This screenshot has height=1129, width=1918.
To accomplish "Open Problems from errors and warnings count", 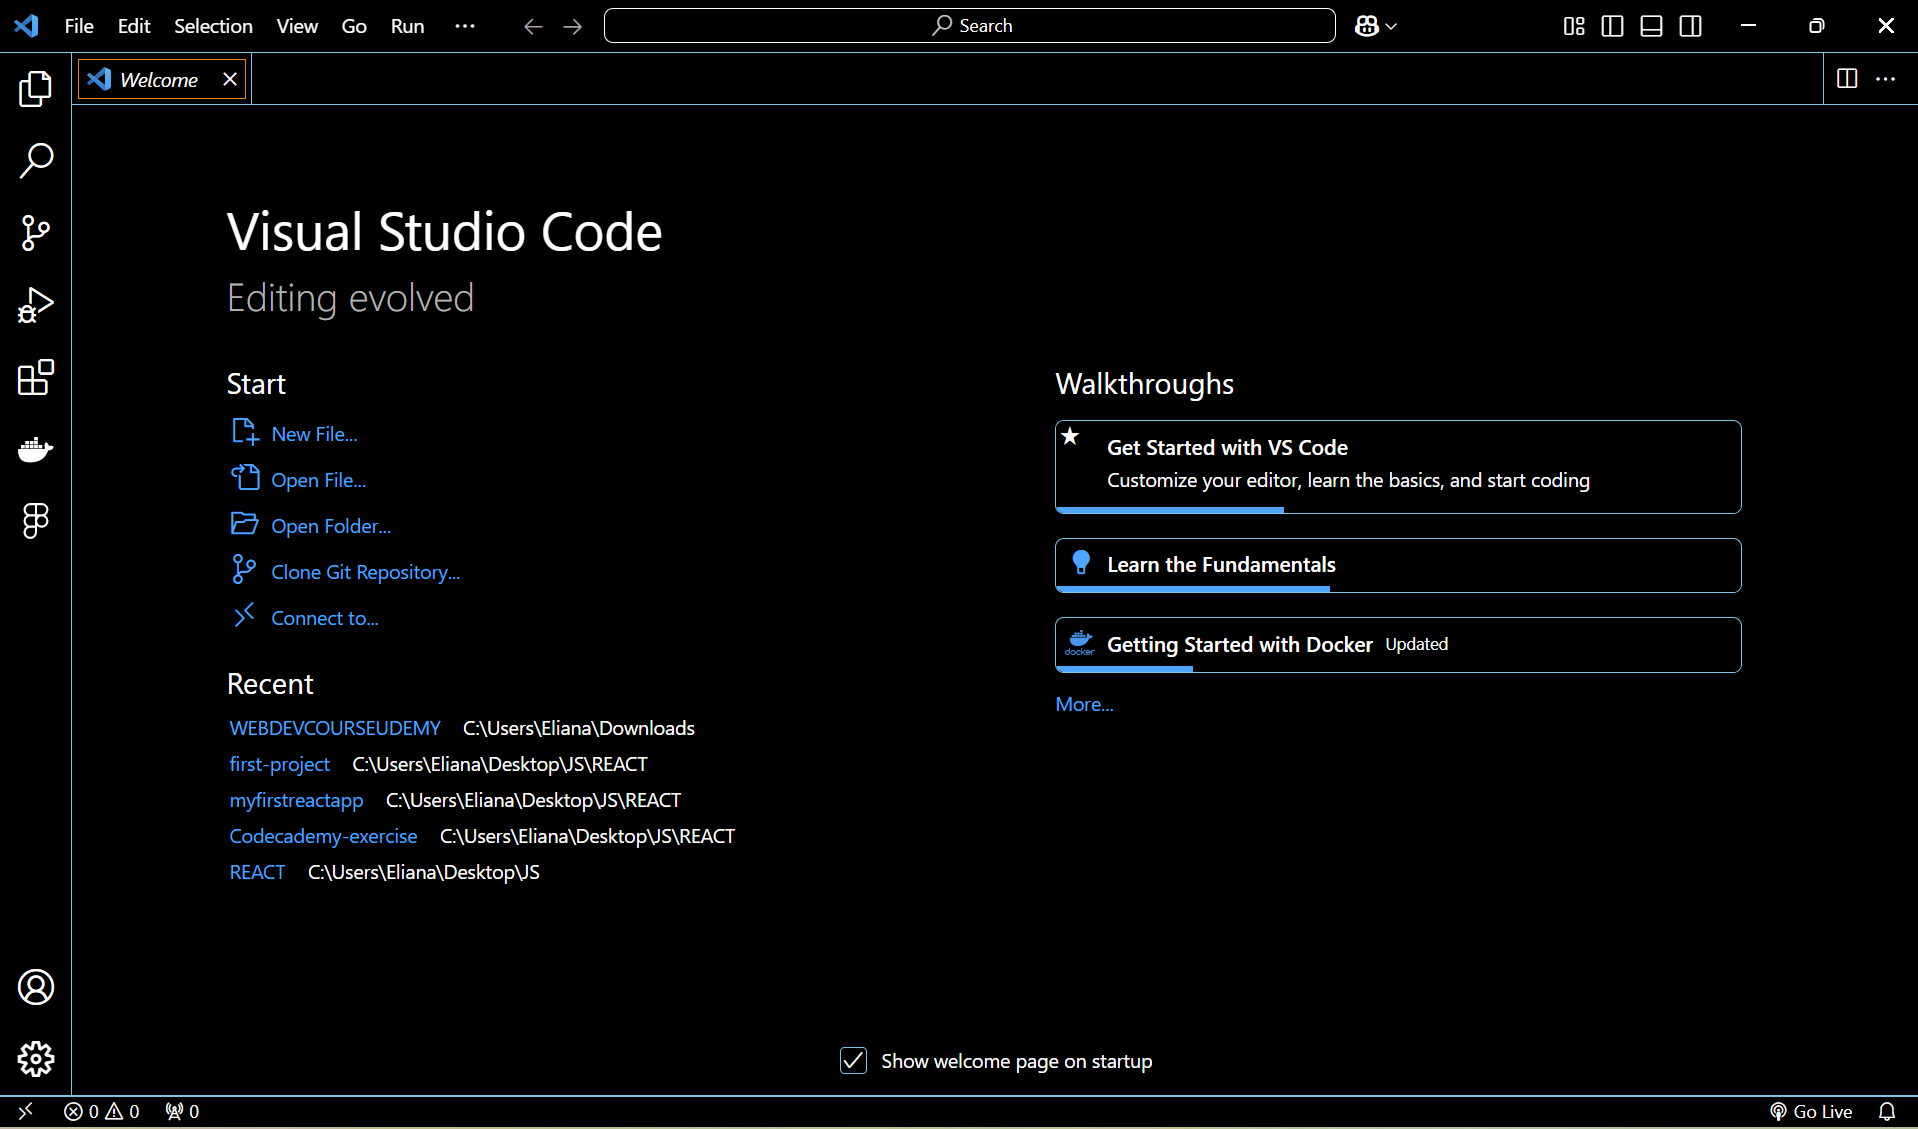I will coord(101,1111).
